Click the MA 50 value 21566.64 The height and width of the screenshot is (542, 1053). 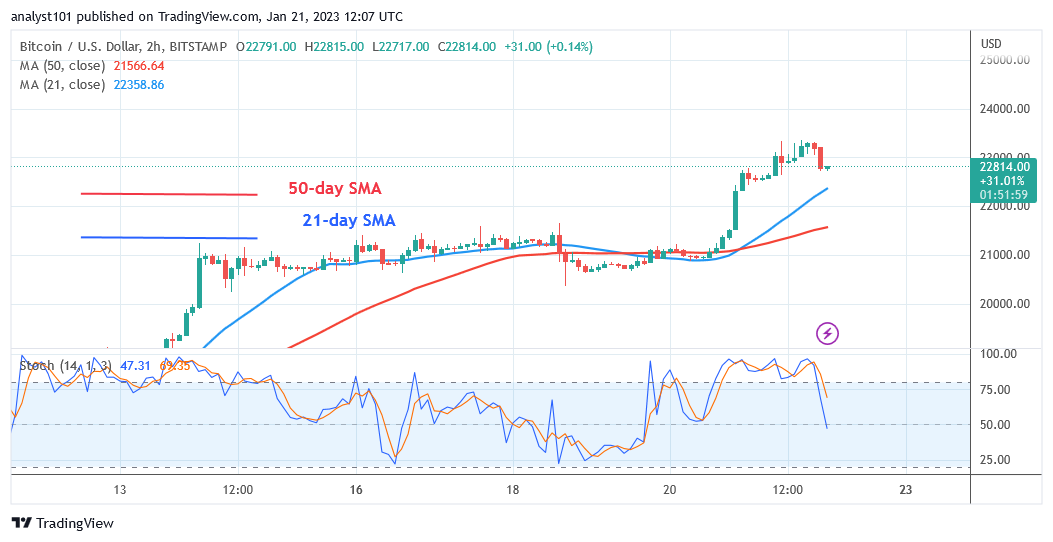tap(139, 66)
